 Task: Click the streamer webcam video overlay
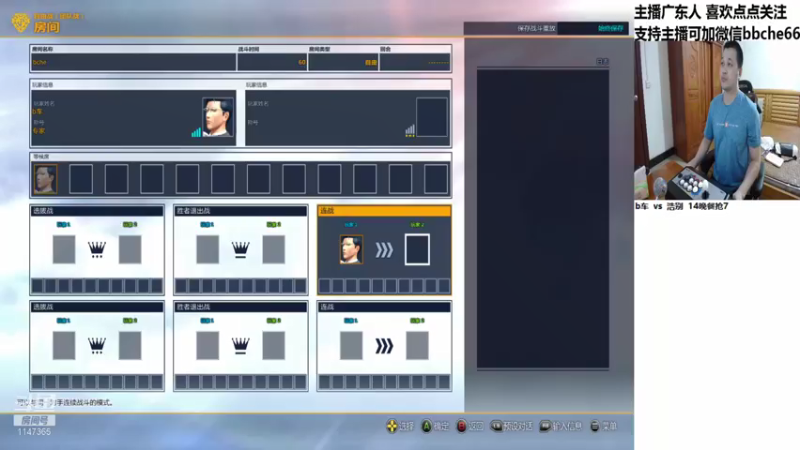(x=717, y=120)
